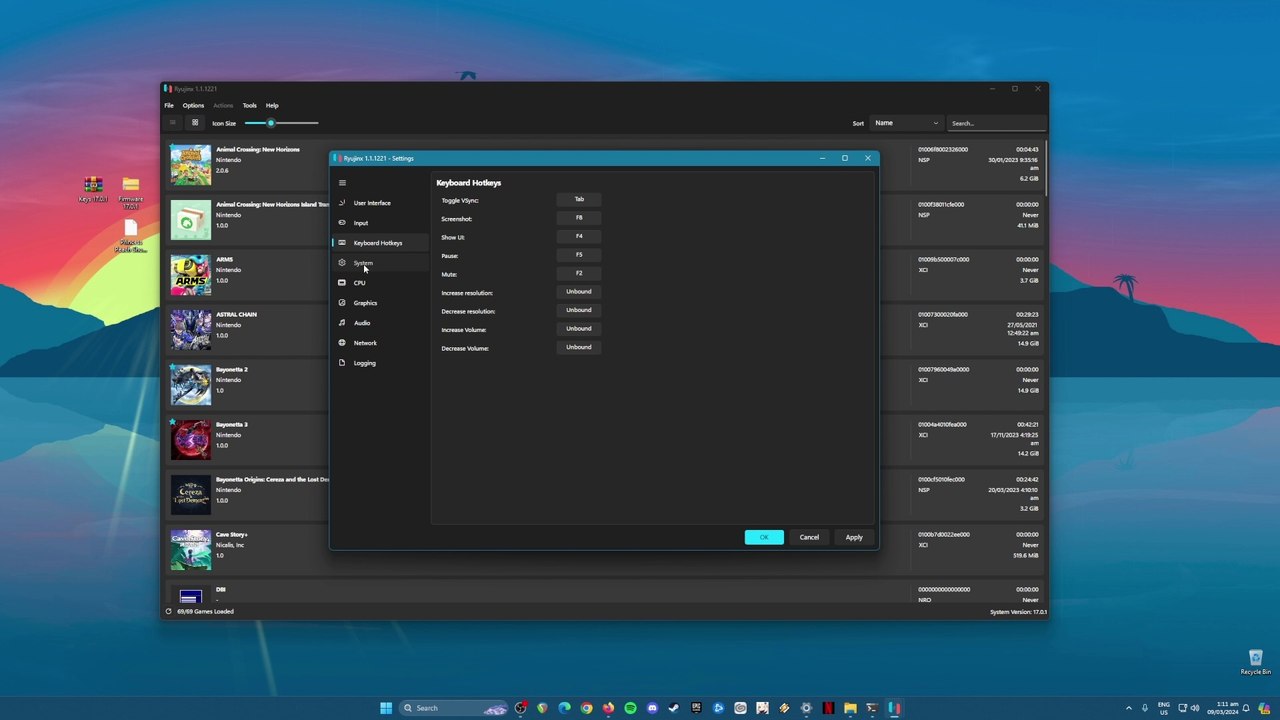Rebind the Toggle VSync hotkey (Tab)
The image size is (1280, 720).
click(x=579, y=199)
